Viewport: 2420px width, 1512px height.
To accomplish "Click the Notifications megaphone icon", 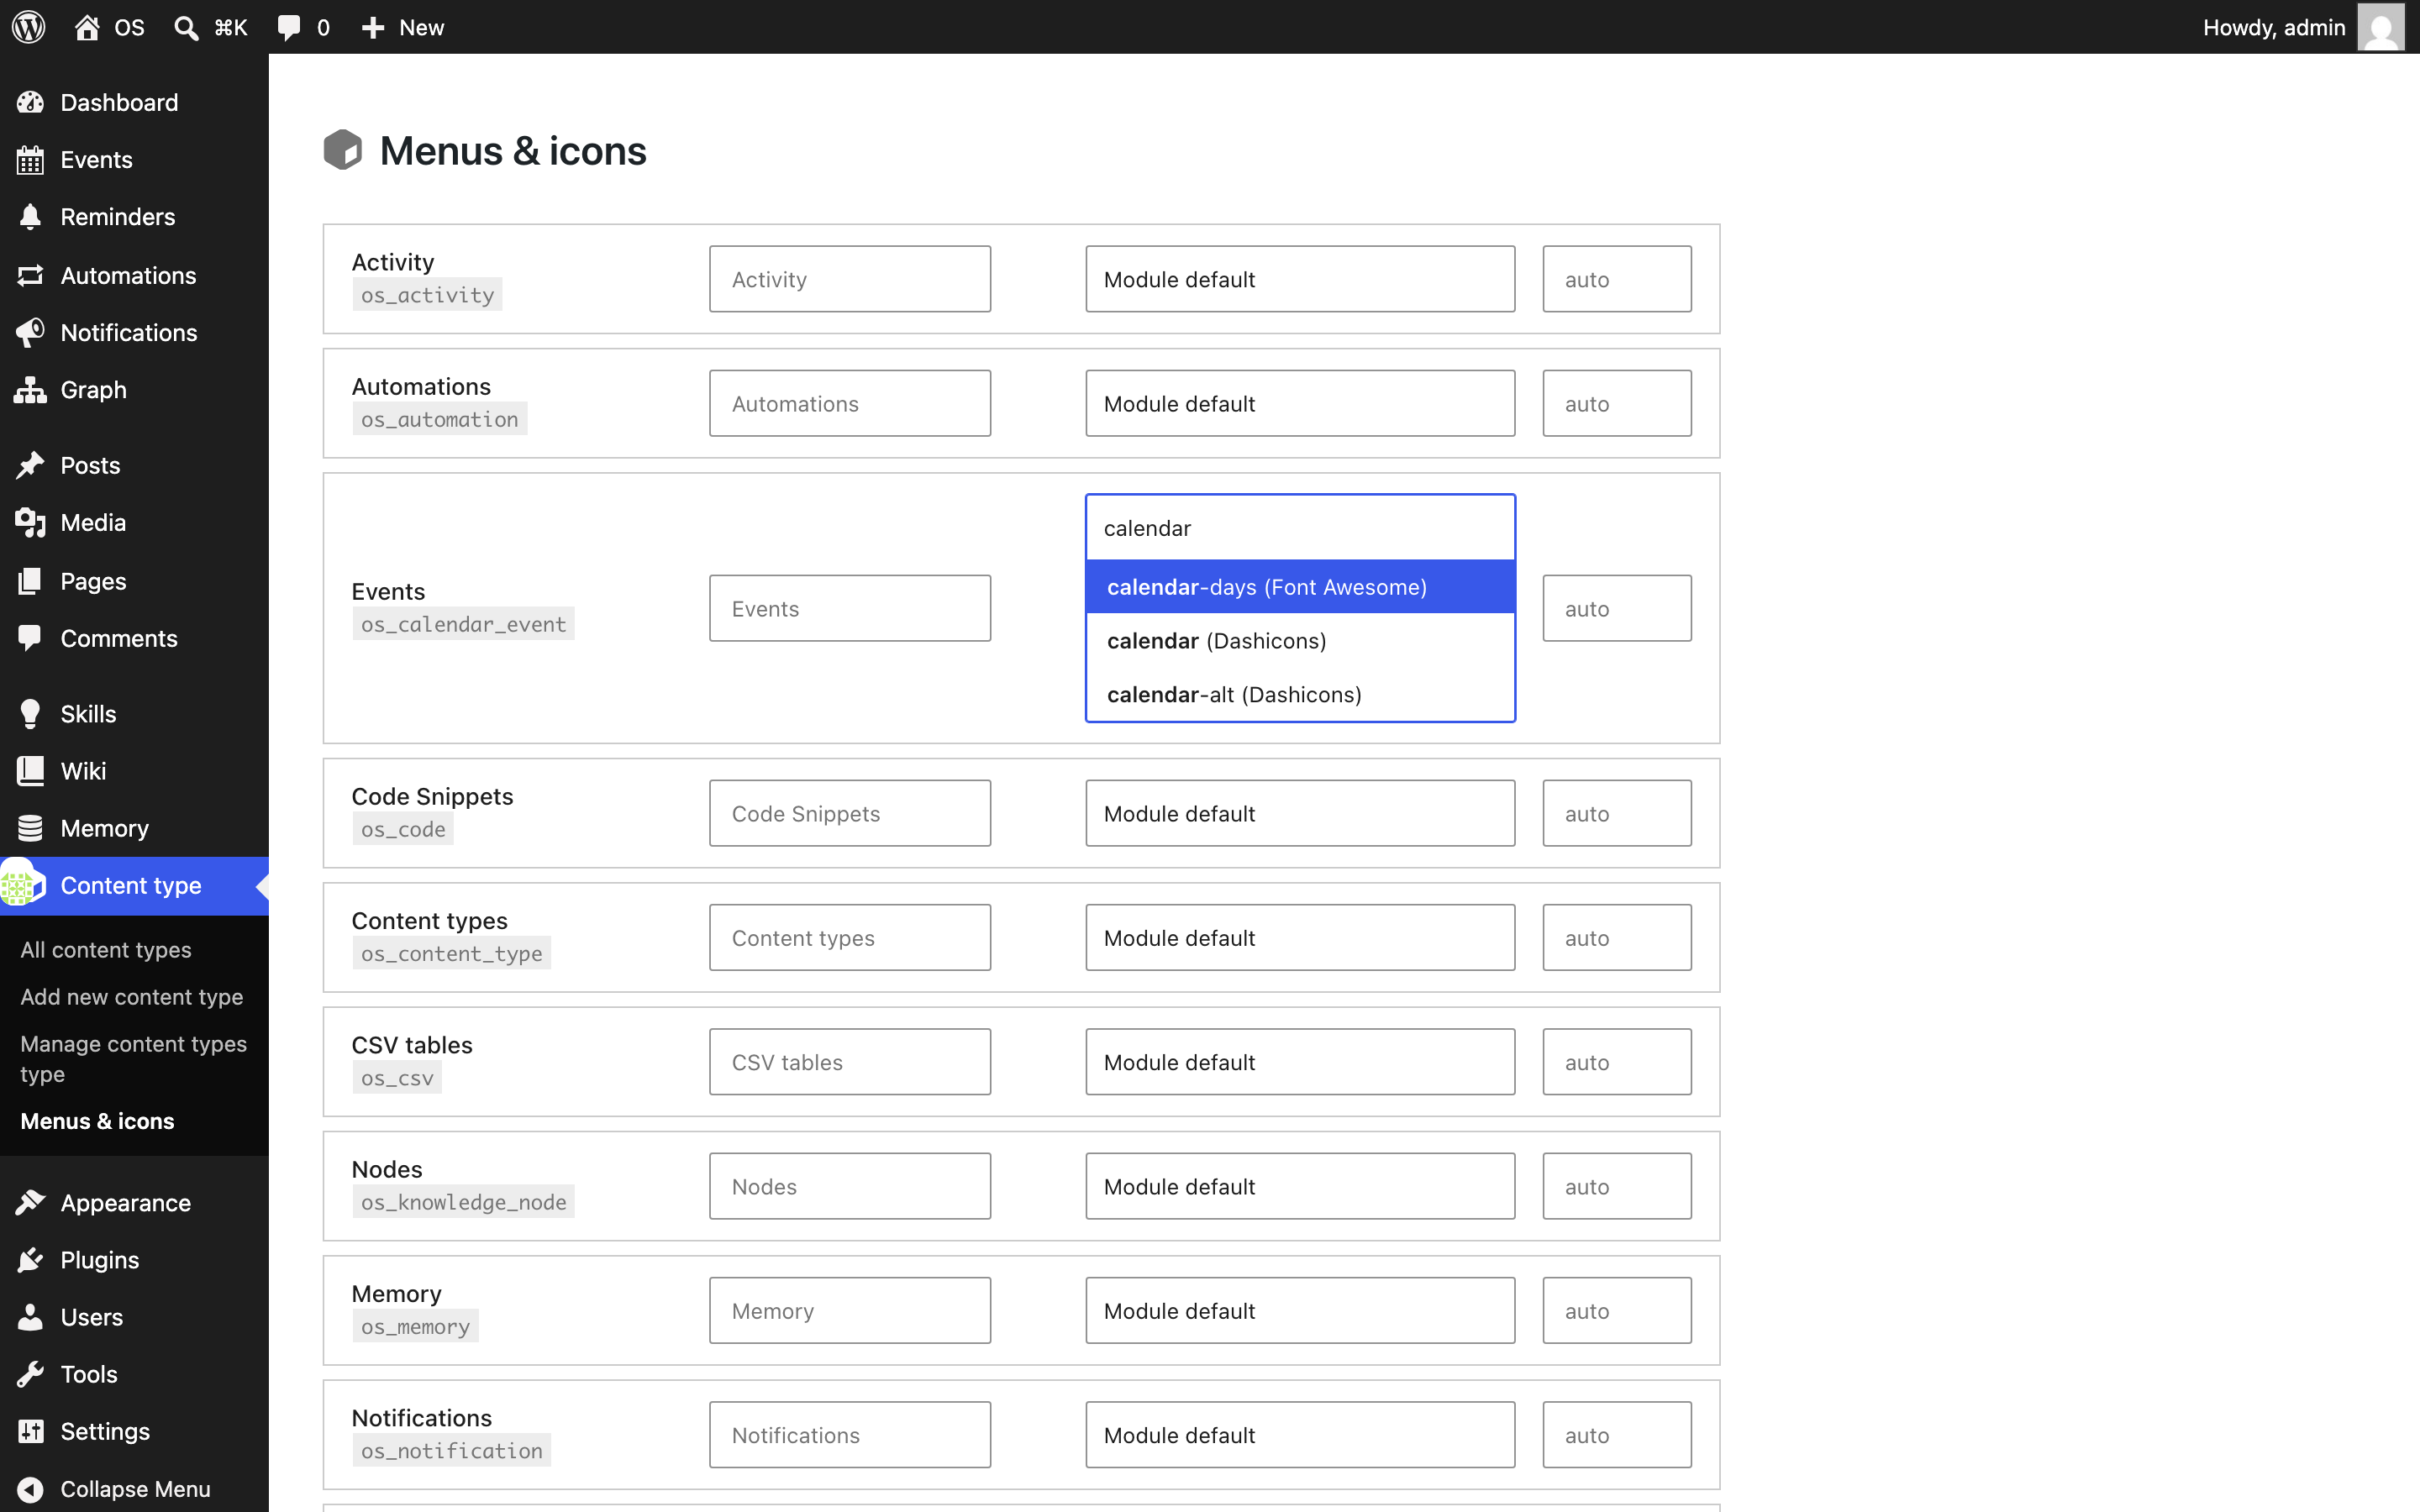I will [x=30, y=332].
